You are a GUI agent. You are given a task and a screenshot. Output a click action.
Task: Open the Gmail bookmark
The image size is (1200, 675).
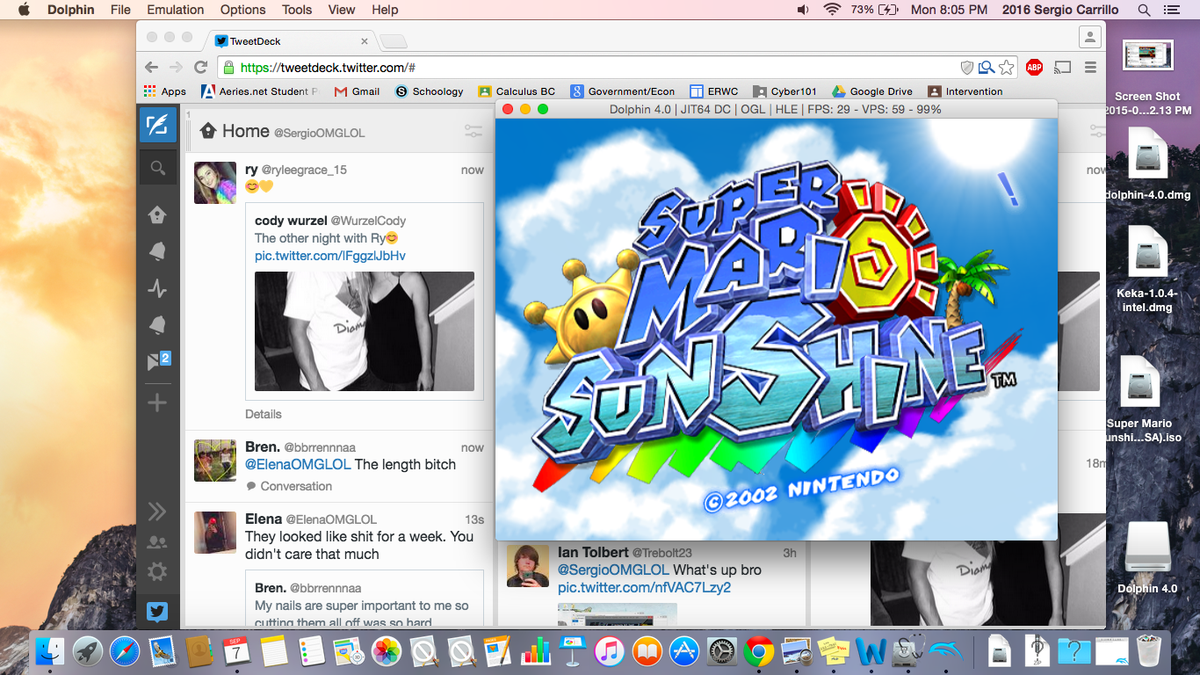tap(357, 91)
